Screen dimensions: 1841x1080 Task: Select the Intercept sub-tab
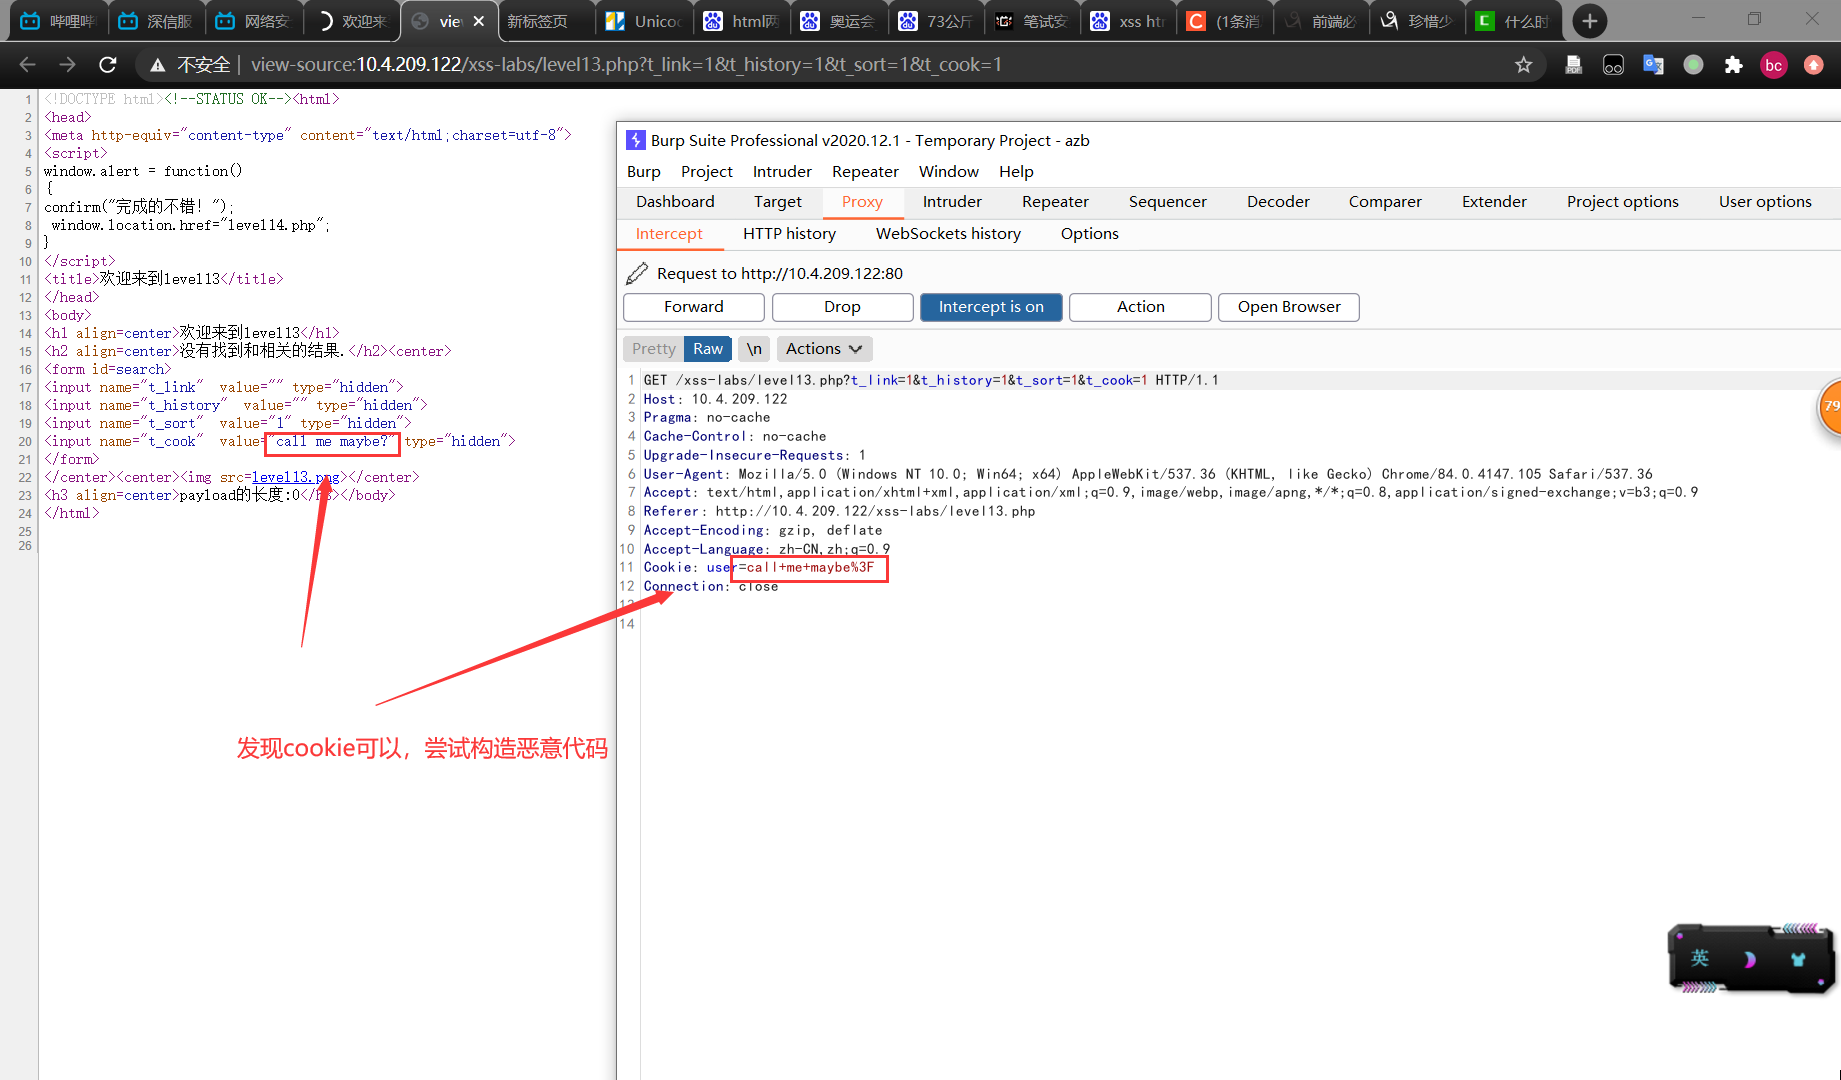(x=669, y=234)
